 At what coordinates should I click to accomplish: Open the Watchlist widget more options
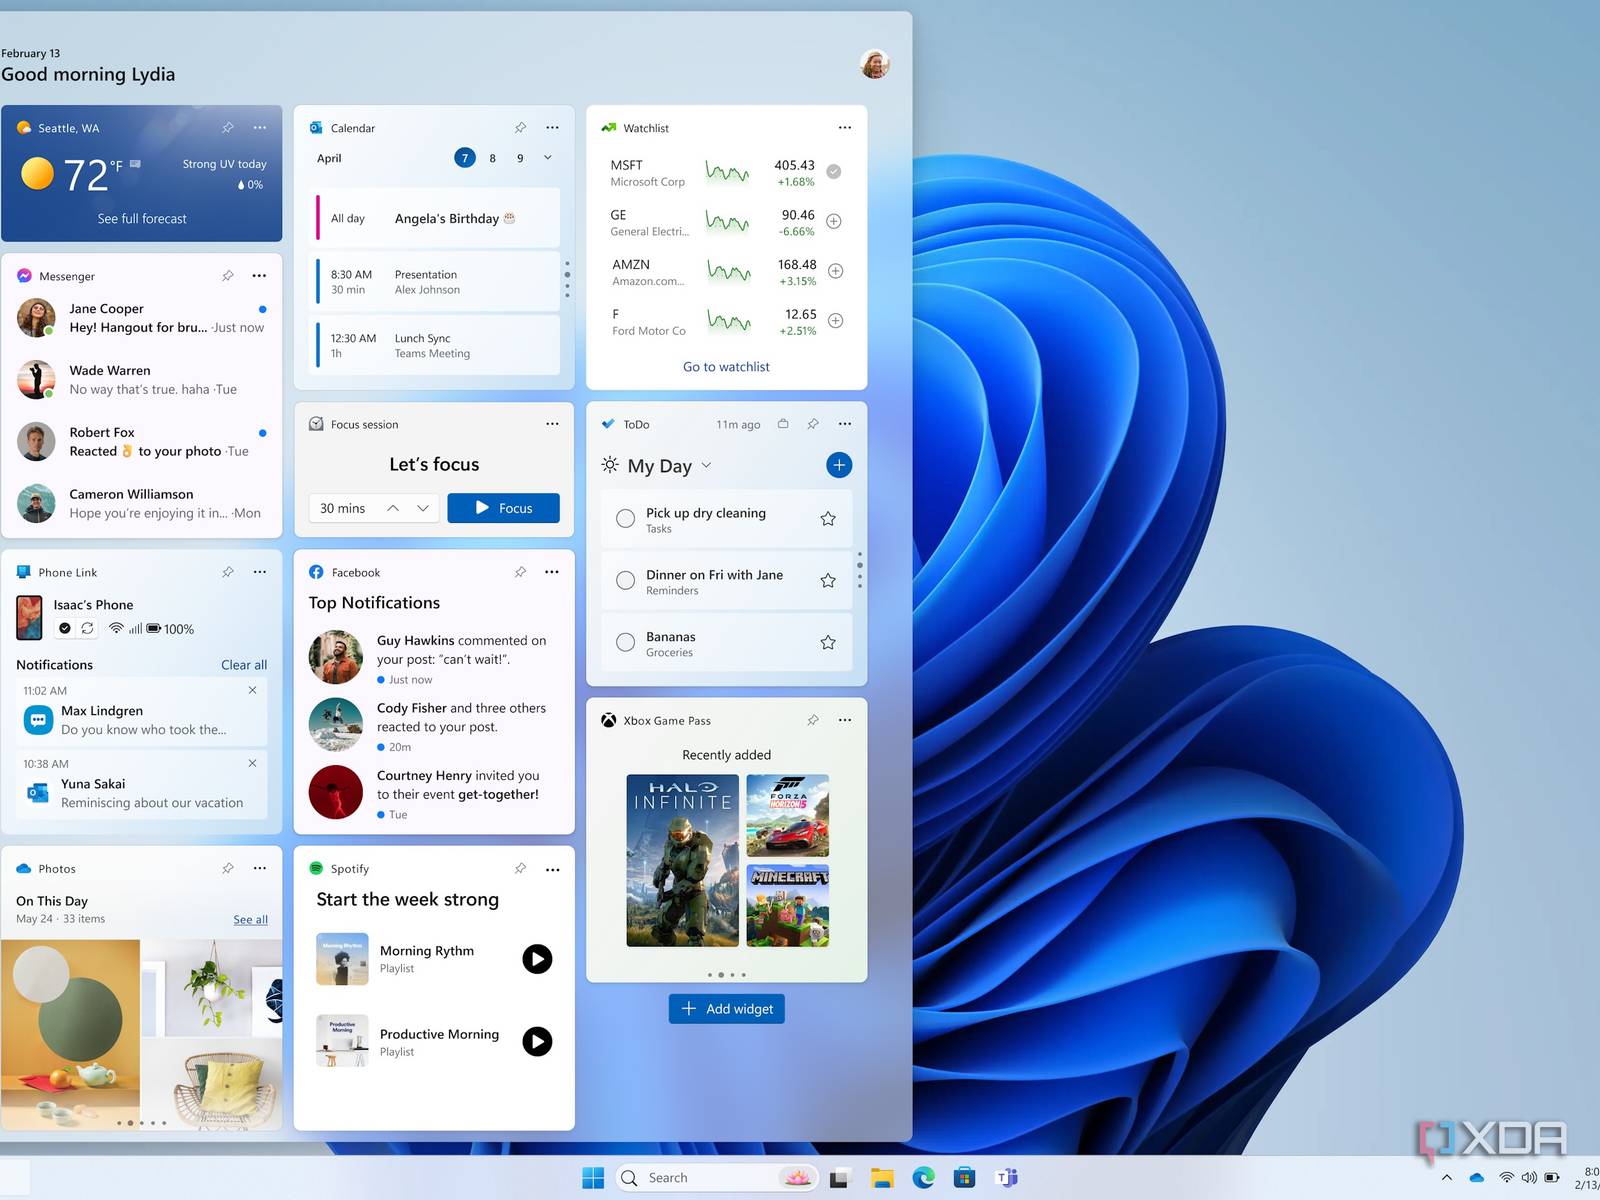tap(845, 128)
